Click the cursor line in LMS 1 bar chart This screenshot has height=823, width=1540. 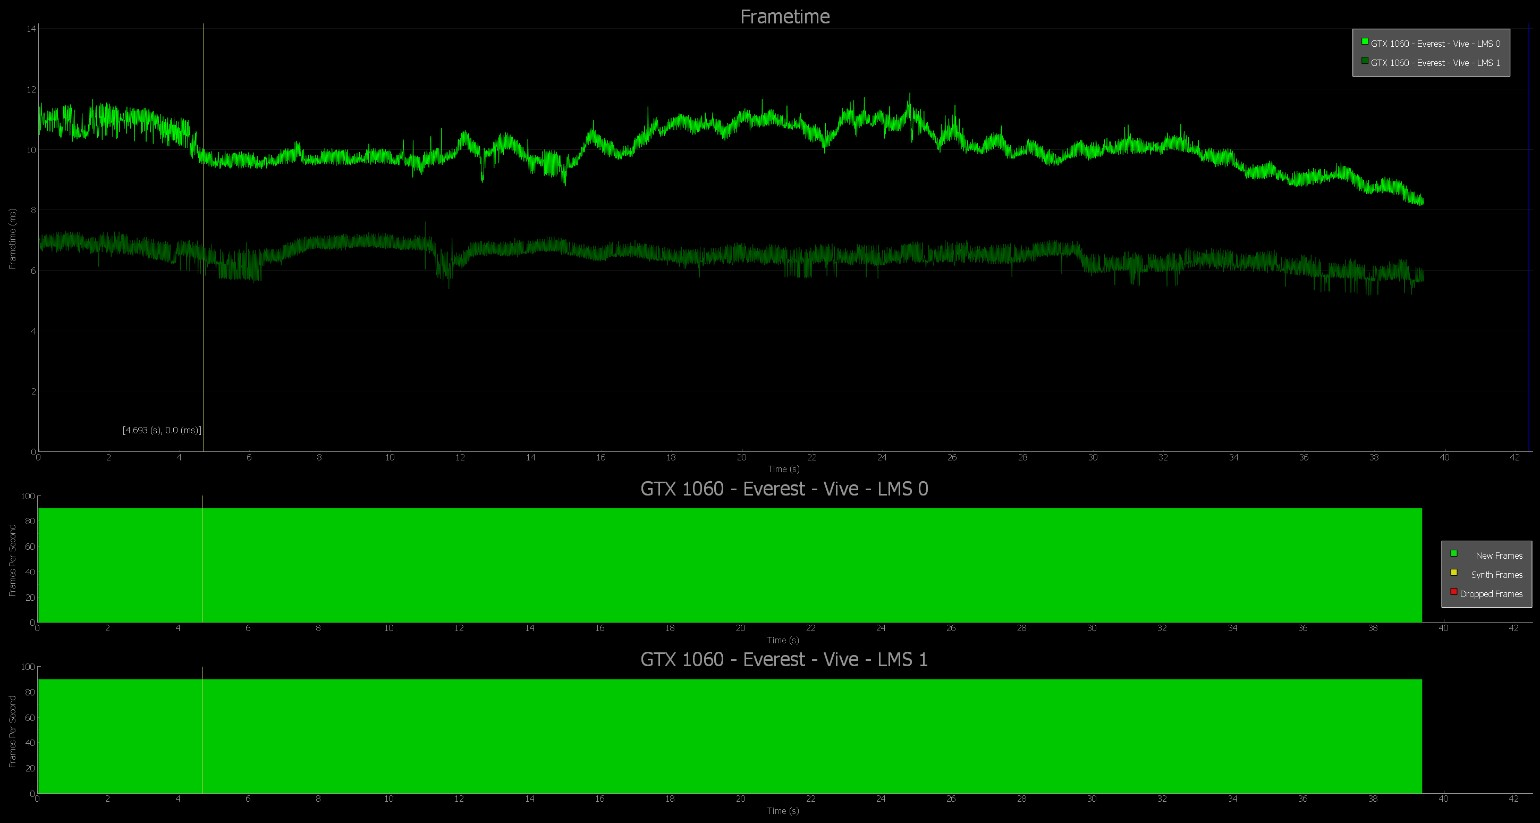click(202, 730)
